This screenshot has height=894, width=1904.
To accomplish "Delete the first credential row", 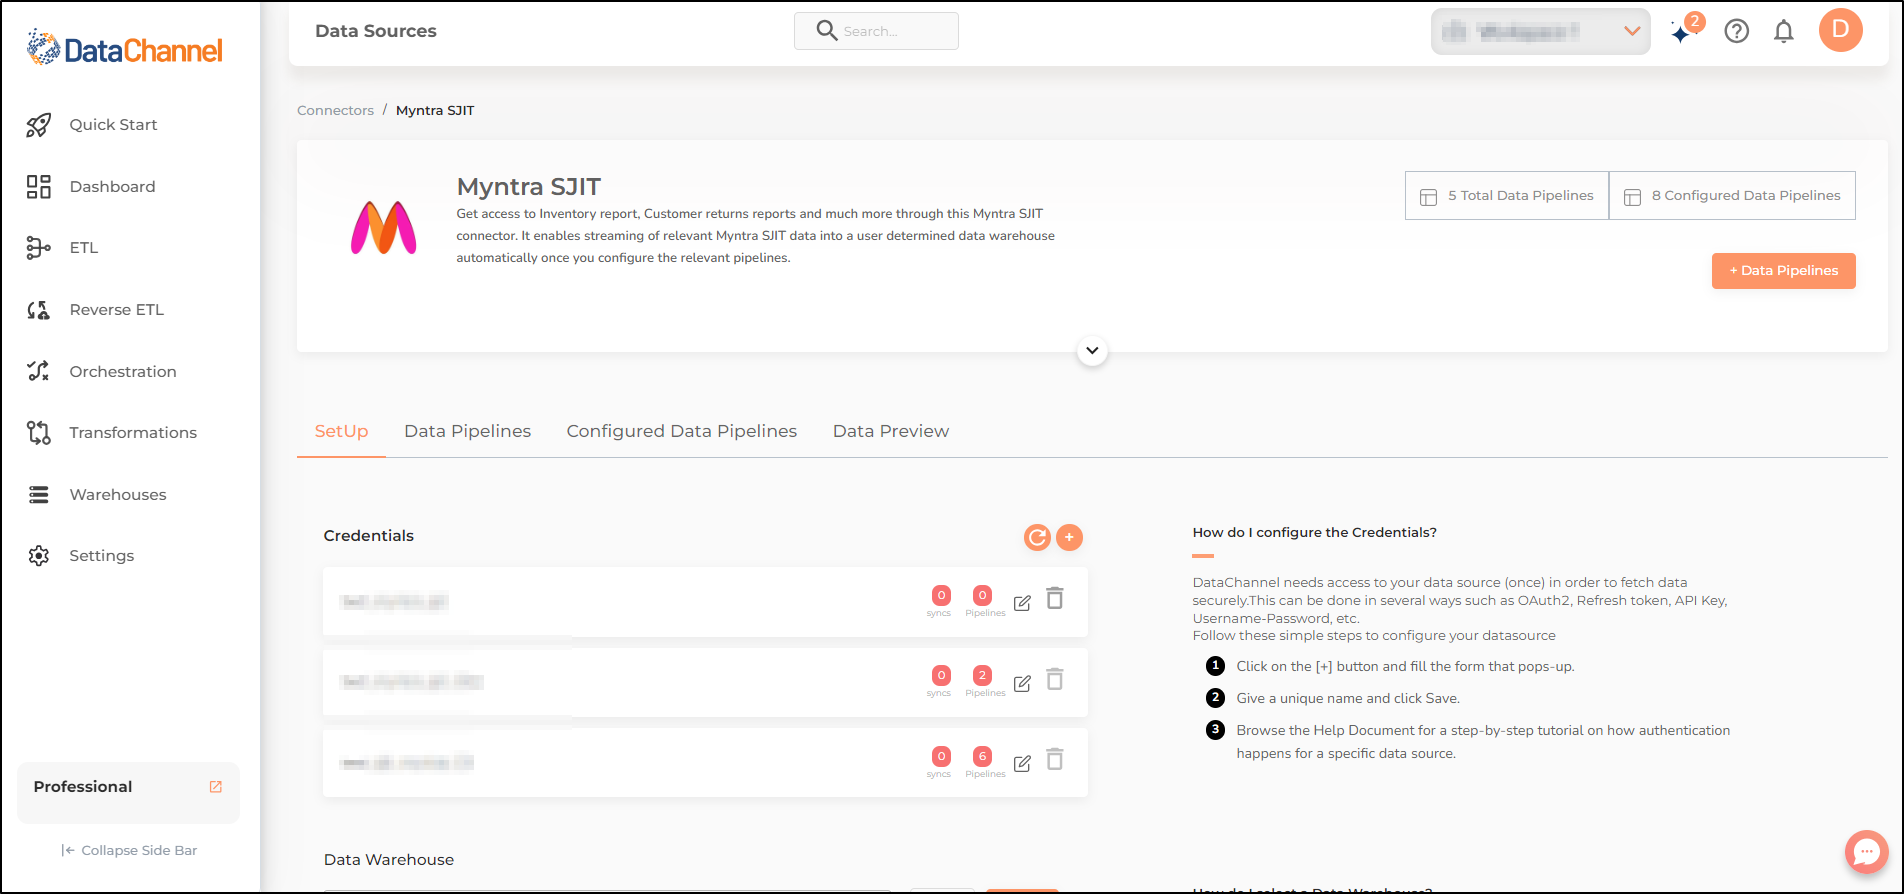I will tap(1055, 598).
